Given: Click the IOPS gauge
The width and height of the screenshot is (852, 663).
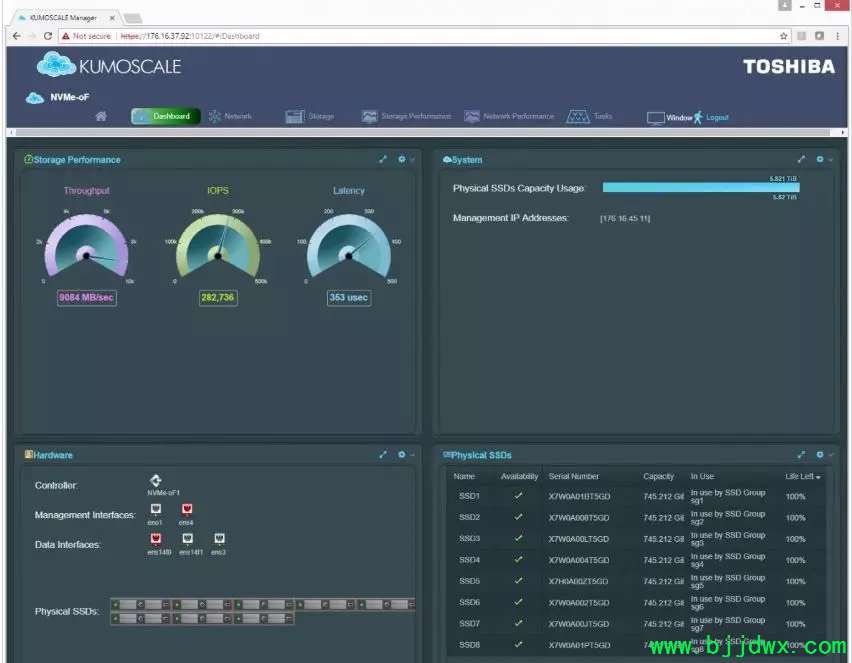Looking at the screenshot, I should point(217,247).
